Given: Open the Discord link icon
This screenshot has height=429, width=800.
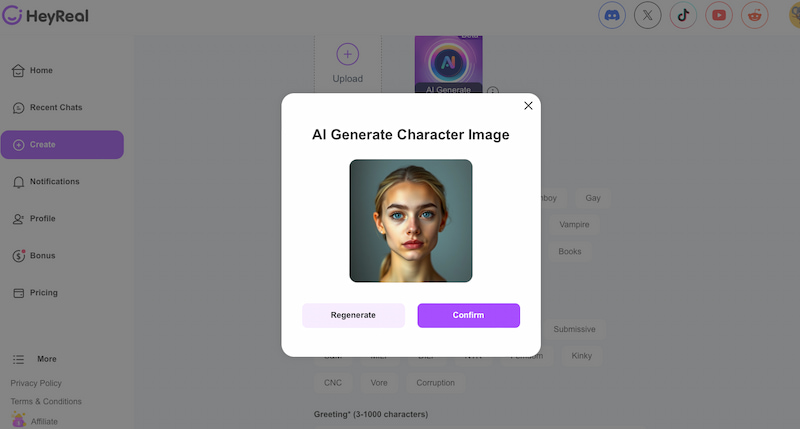Looking at the screenshot, I should pyautogui.click(x=612, y=15).
